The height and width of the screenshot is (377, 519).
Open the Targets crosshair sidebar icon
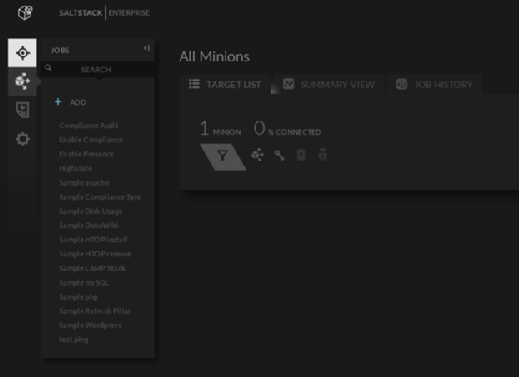click(x=22, y=53)
